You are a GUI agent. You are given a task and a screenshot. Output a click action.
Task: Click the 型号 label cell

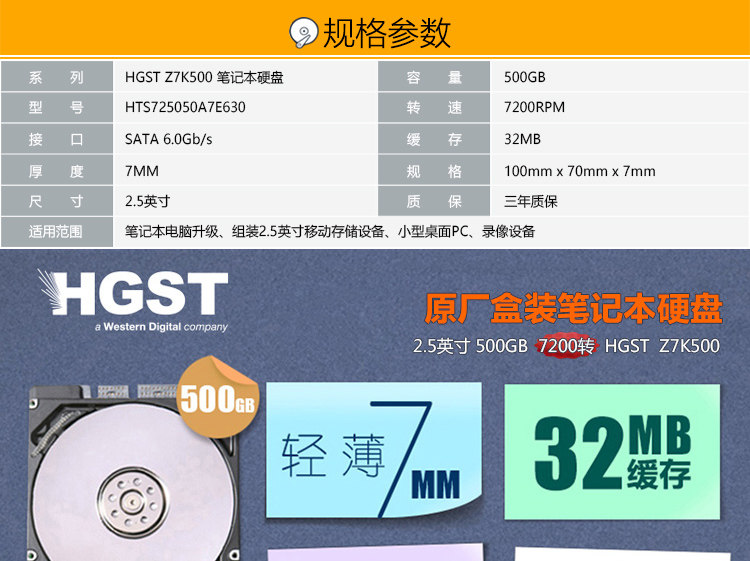57,108
